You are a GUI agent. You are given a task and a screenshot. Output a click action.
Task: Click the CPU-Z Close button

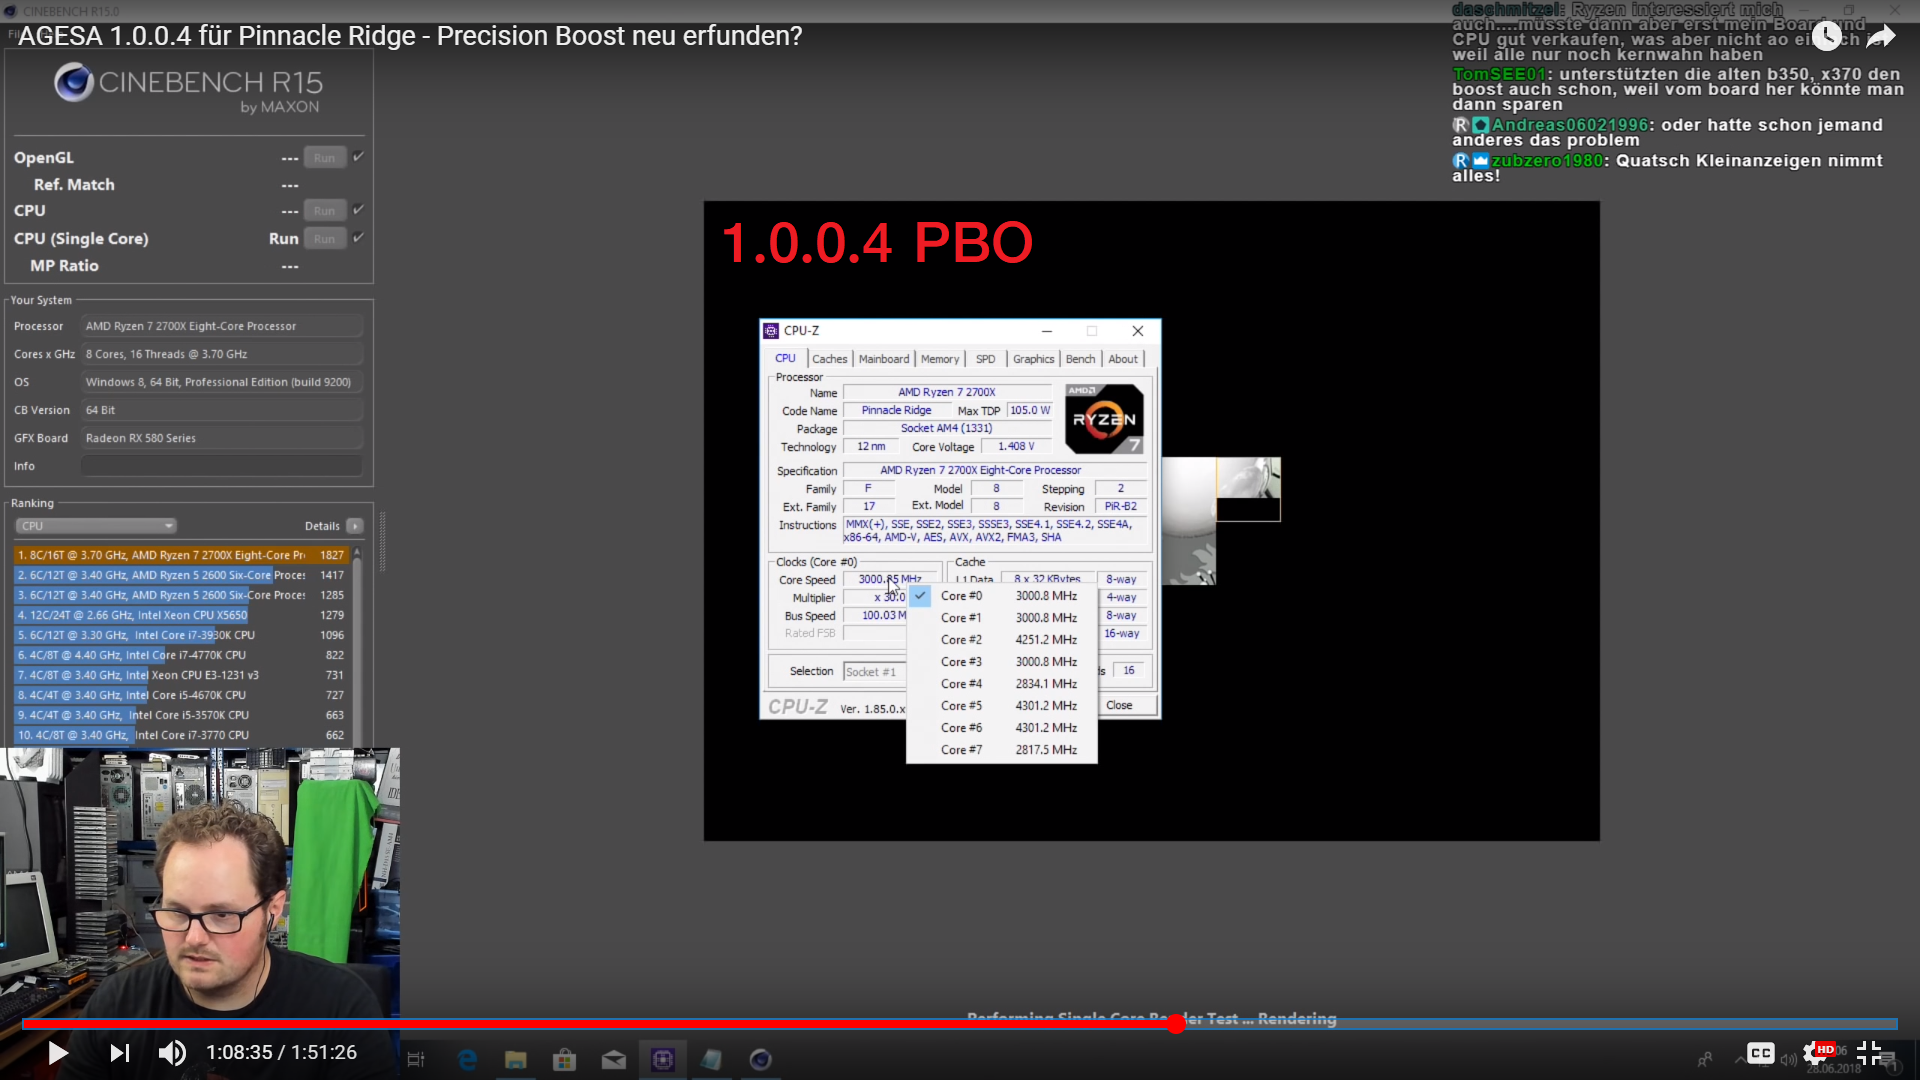coord(1127,706)
